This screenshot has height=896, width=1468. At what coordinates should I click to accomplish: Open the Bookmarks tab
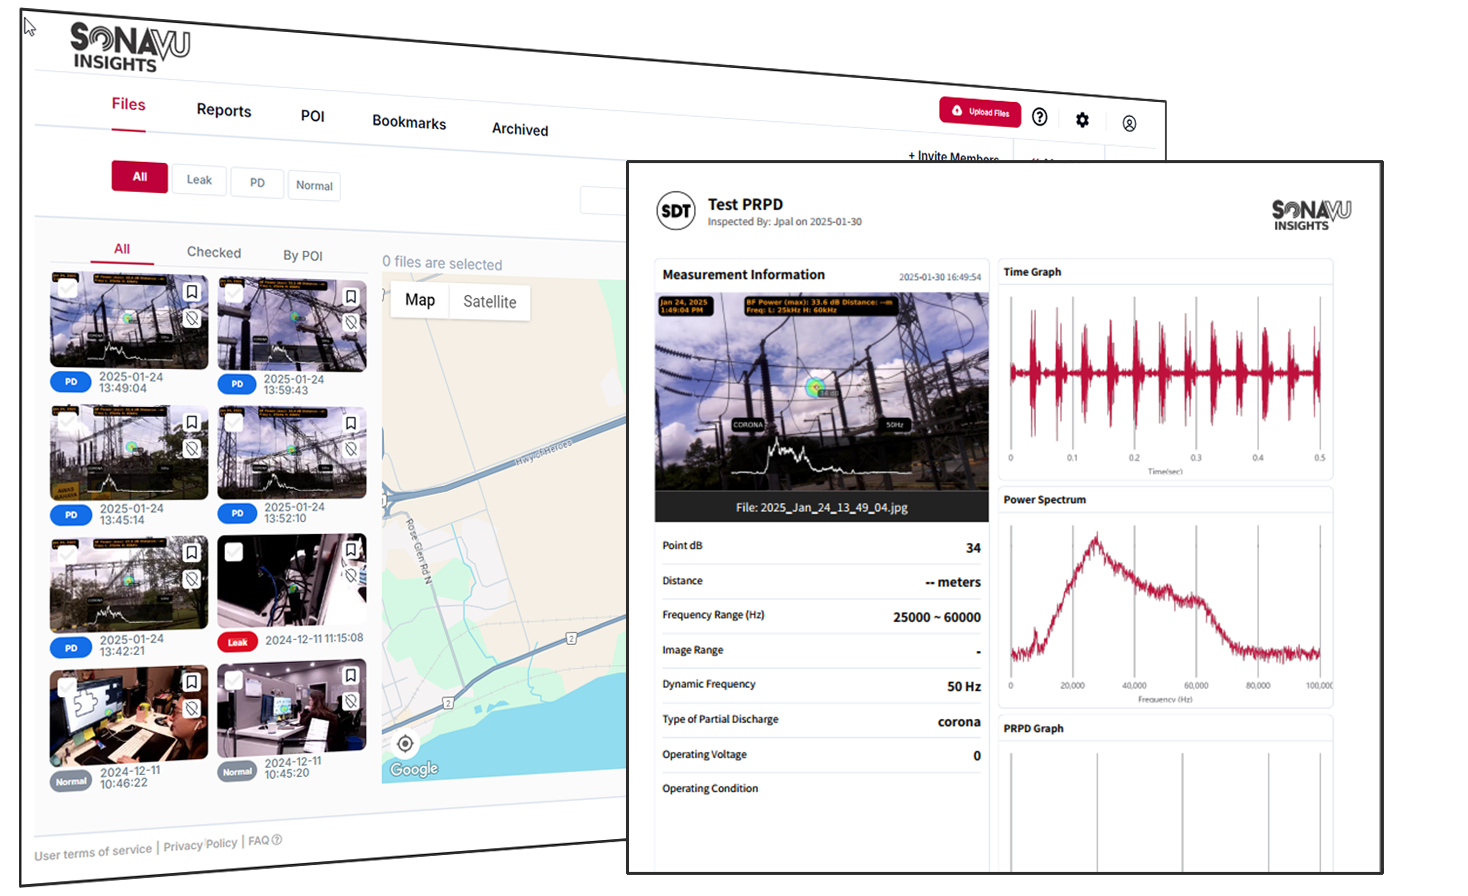pyautogui.click(x=408, y=122)
